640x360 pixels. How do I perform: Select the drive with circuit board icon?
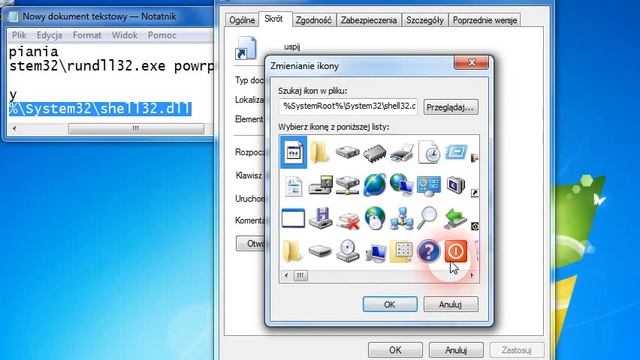pos(320,186)
